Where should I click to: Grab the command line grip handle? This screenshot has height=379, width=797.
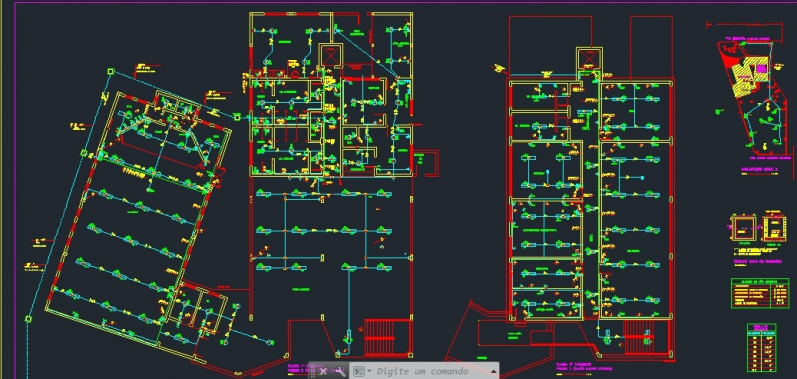313,371
